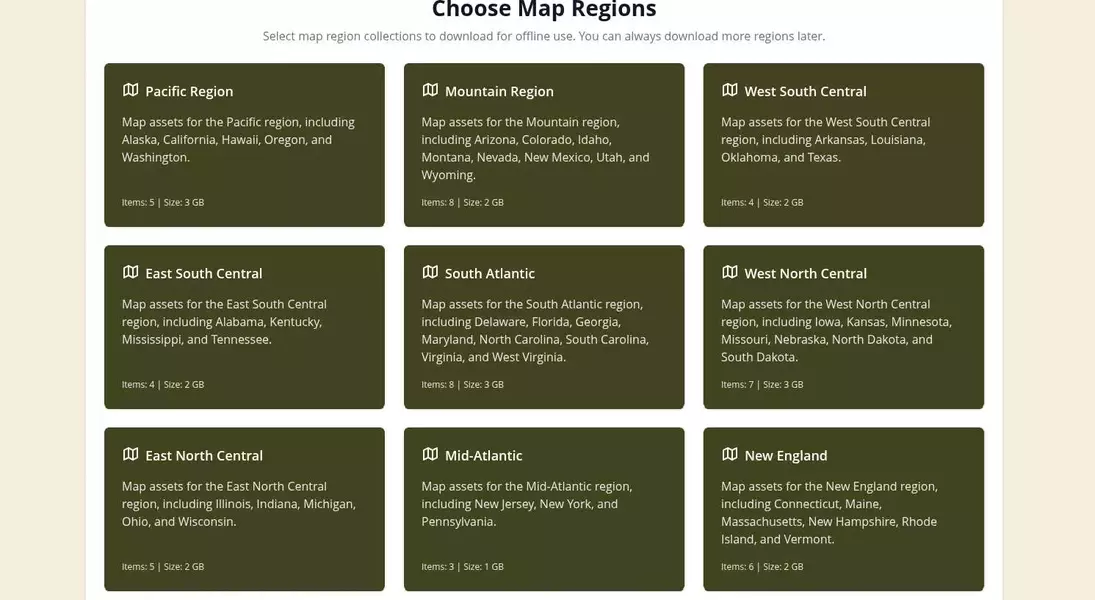The height and width of the screenshot is (600, 1095).
Task: Choose the Mountain Region description text
Action: tap(535, 148)
